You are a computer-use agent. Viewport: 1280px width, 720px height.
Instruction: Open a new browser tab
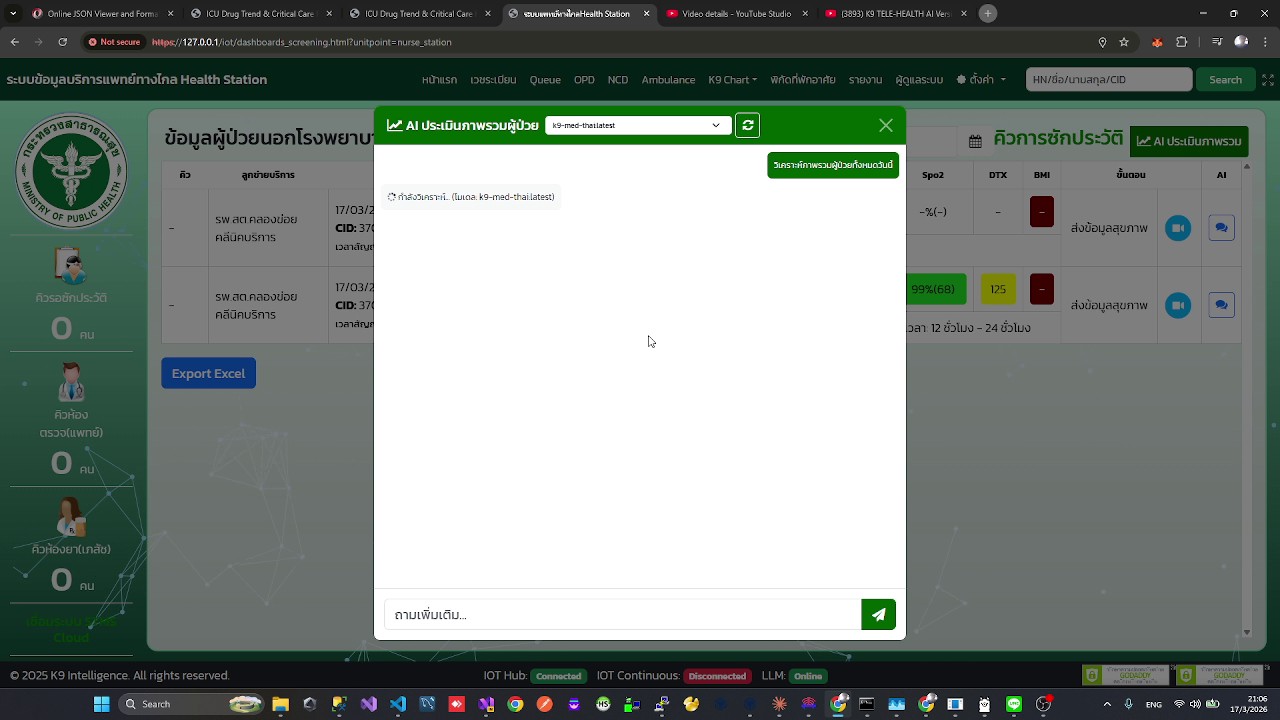pos(988,13)
